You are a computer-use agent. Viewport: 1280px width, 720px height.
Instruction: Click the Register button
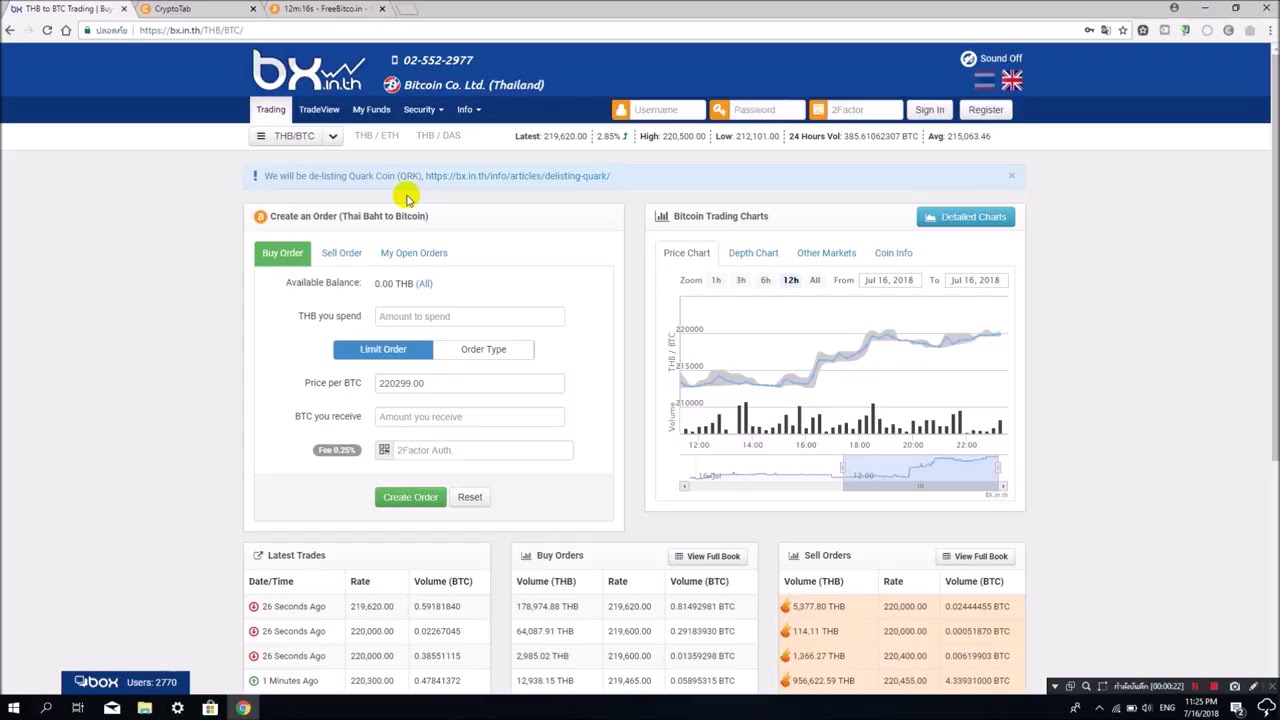click(985, 110)
